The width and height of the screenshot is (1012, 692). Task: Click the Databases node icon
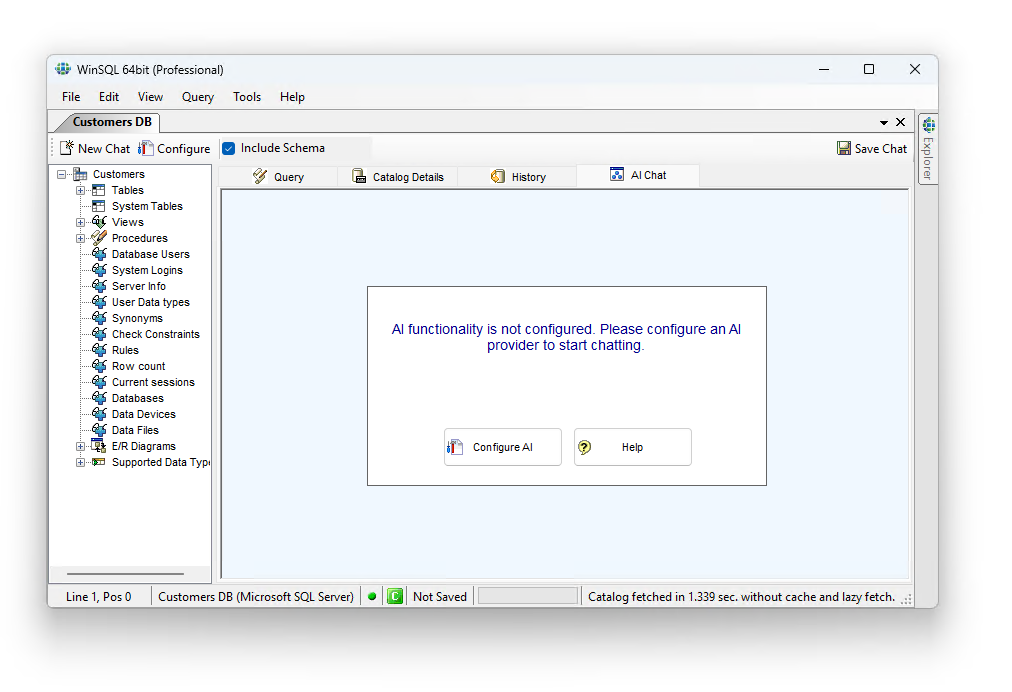pyautogui.click(x=99, y=398)
